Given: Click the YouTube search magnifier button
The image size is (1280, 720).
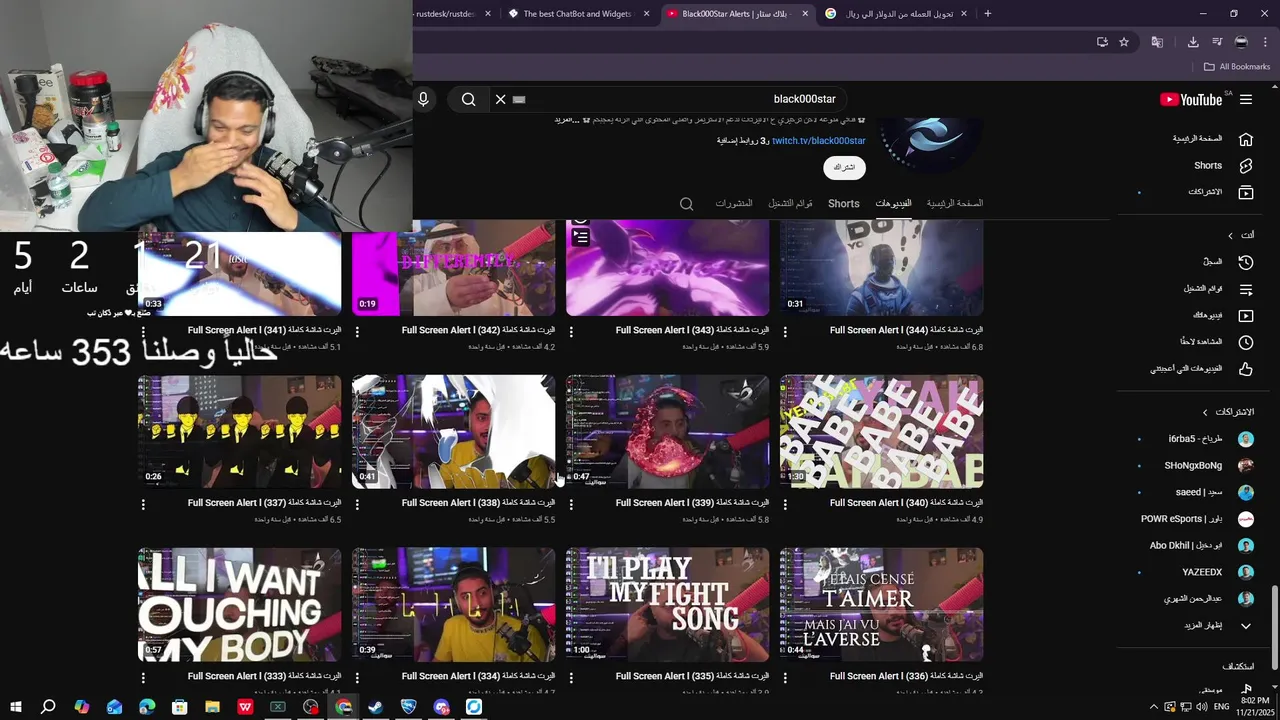Looking at the screenshot, I should click(468, 99).
